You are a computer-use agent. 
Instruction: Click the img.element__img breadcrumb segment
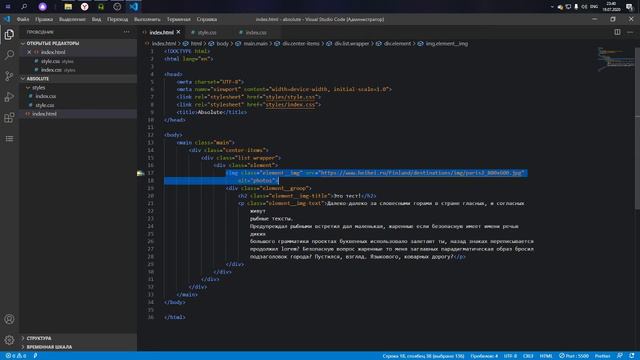(x=447, y=44)
